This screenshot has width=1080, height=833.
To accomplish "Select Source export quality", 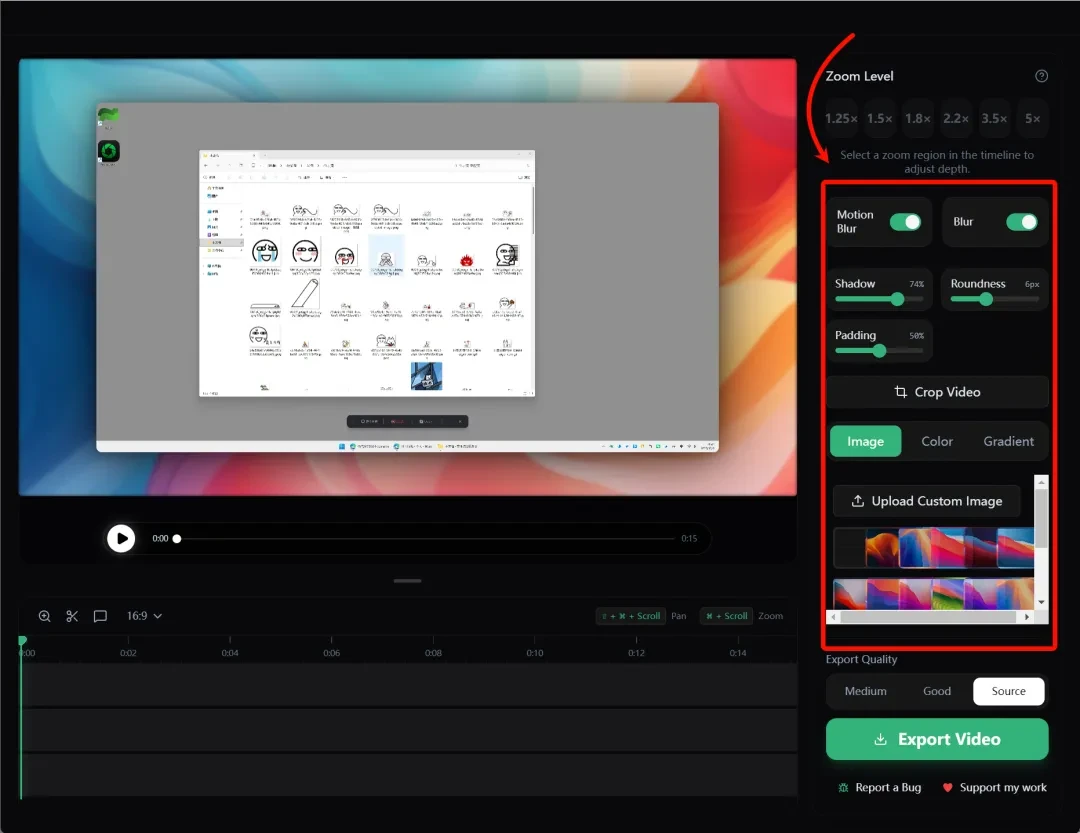I will 1008,691.
